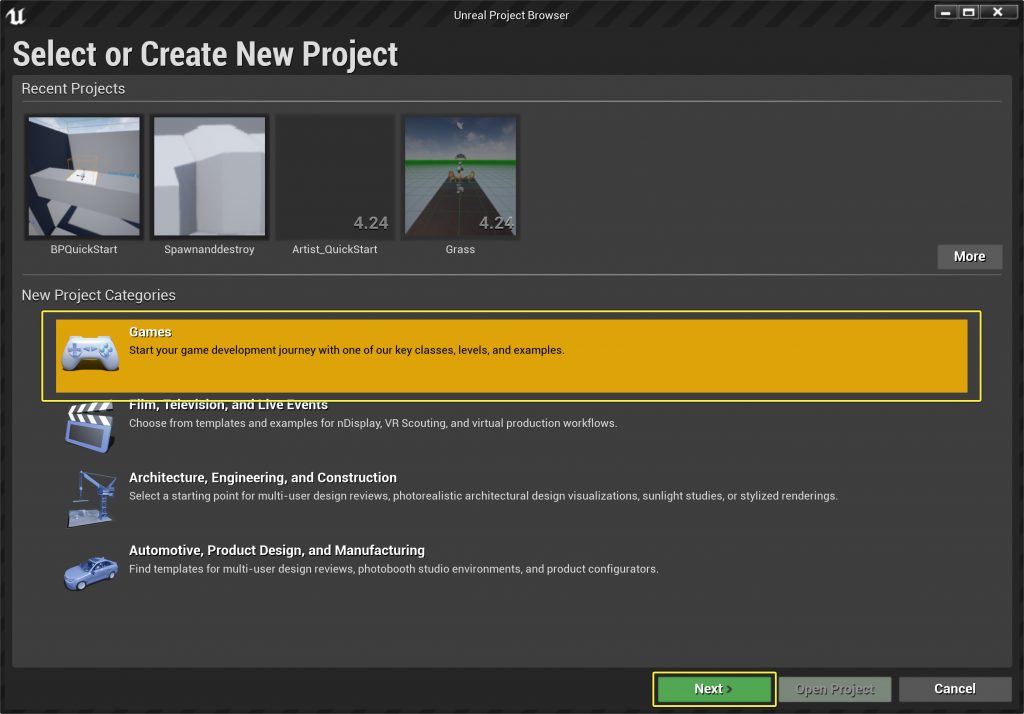
Task: Choose Film, Television, and Live Events category
Action: click(x=228, y=405)
